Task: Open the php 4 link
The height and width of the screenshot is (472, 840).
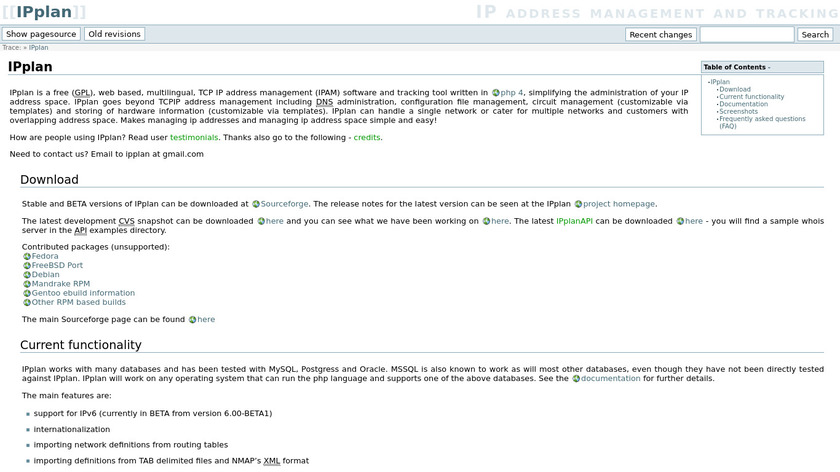Action: tap(512, 93)
